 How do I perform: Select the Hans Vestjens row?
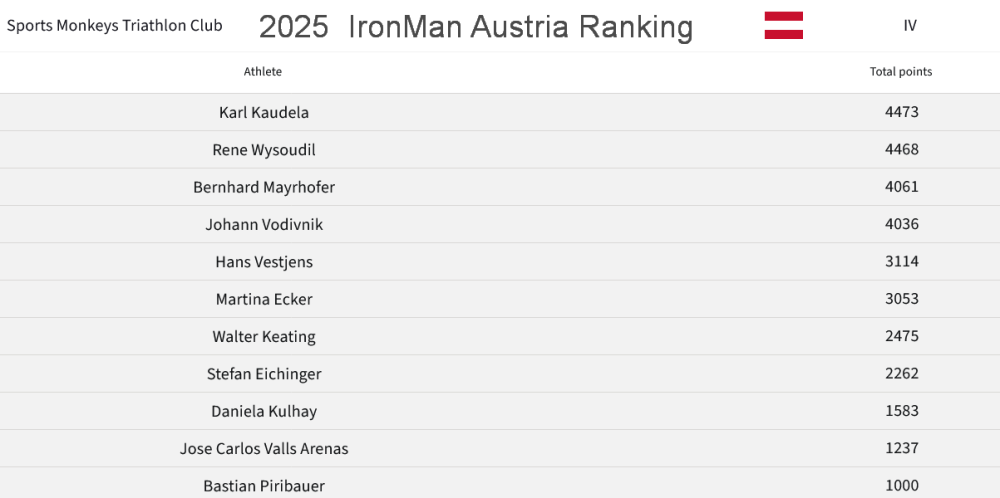(x=264, y=262)
